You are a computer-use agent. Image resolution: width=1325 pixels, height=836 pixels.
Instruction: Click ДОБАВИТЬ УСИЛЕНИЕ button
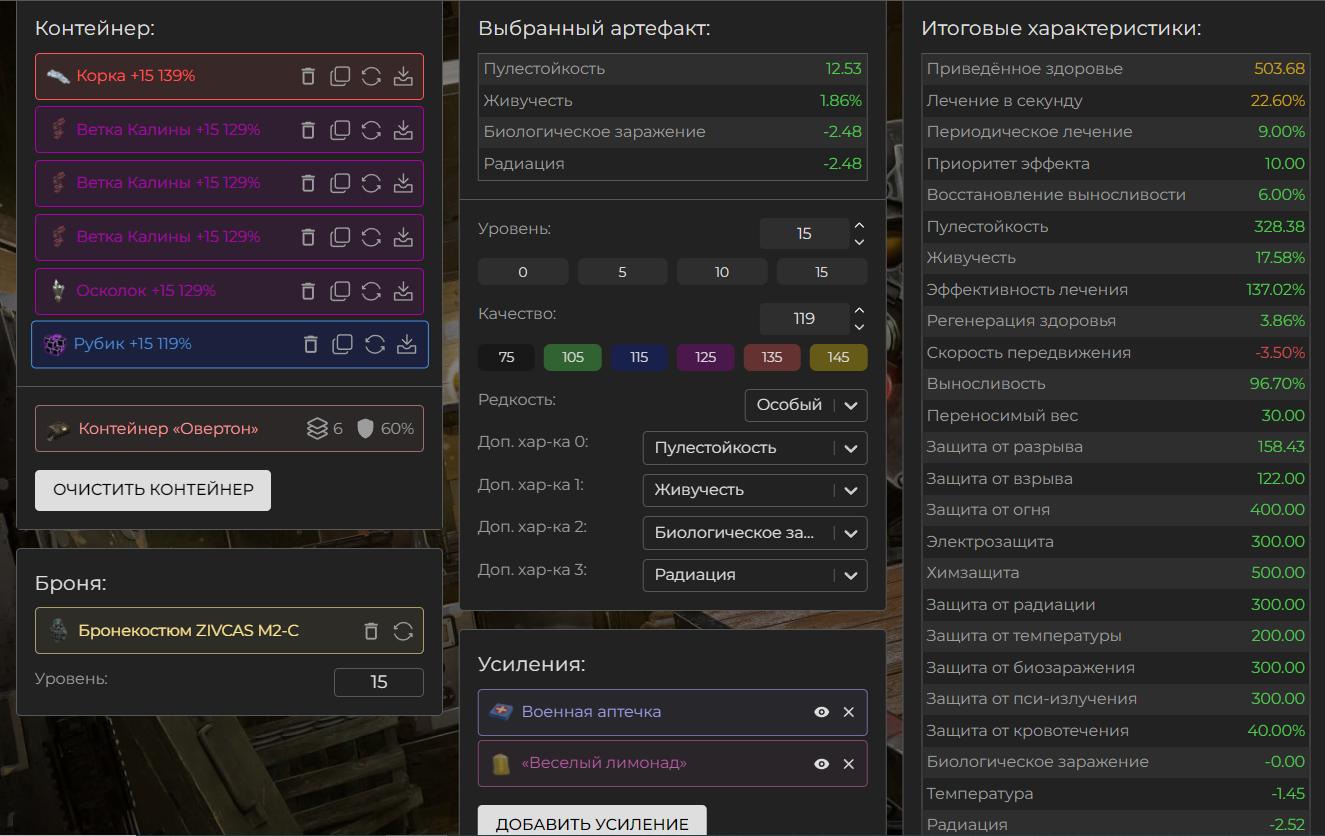[592, 822]
